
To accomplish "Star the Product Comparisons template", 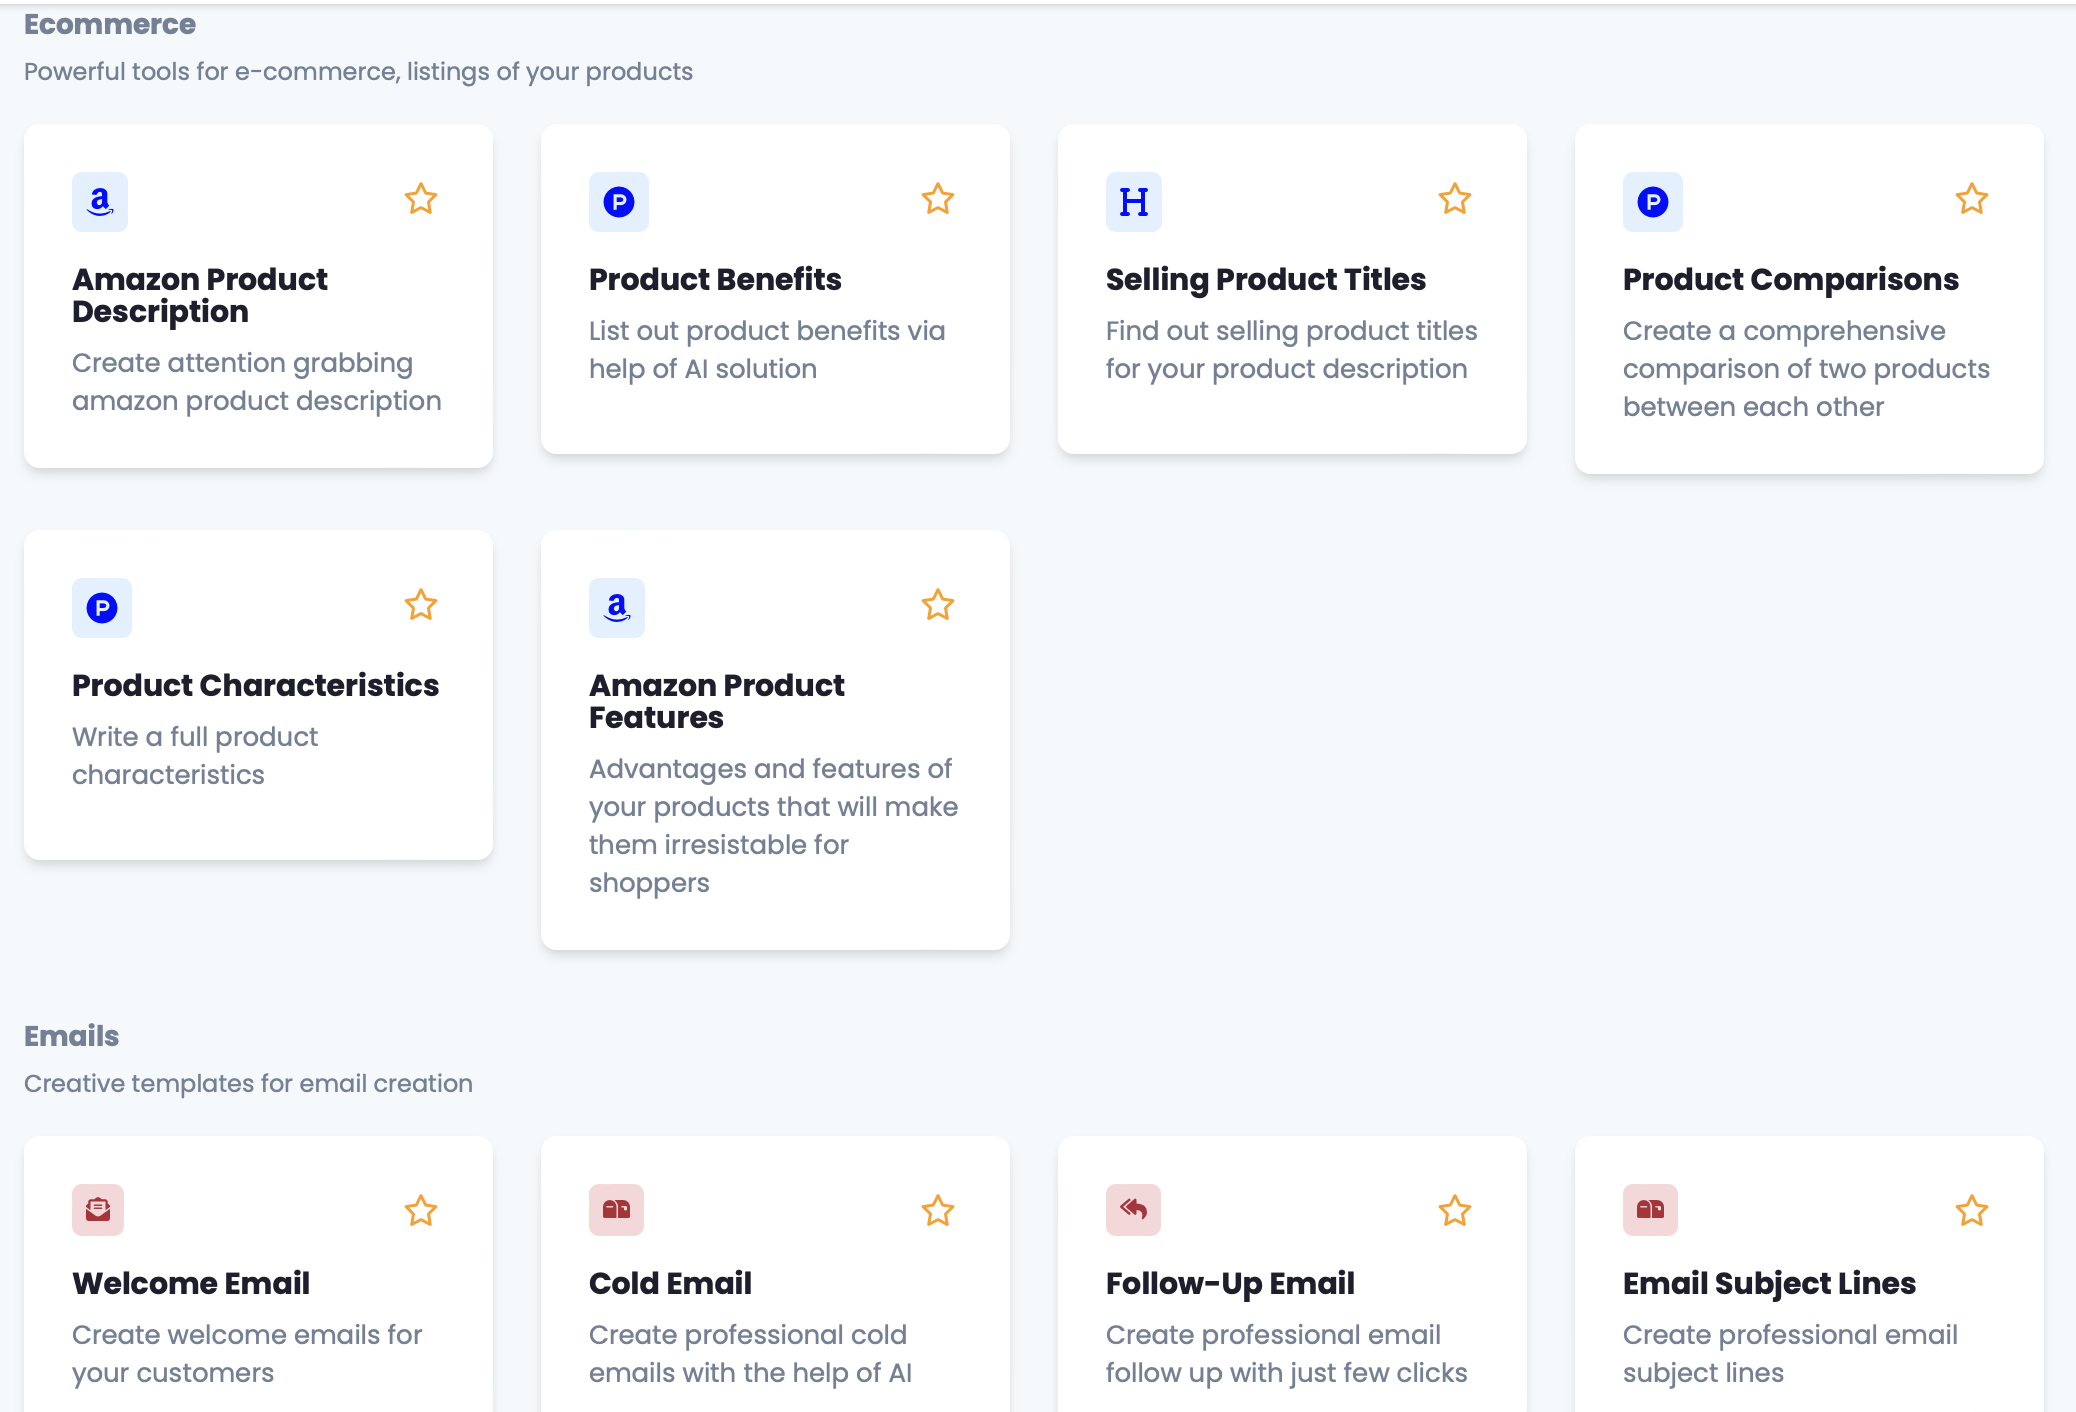I will coord(1972,199).
